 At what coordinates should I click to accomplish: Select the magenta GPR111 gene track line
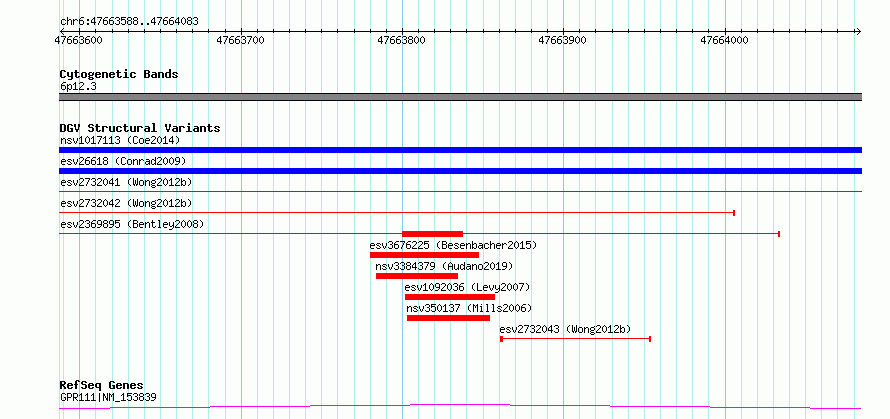pyautogui.click(x=460, y=406)
